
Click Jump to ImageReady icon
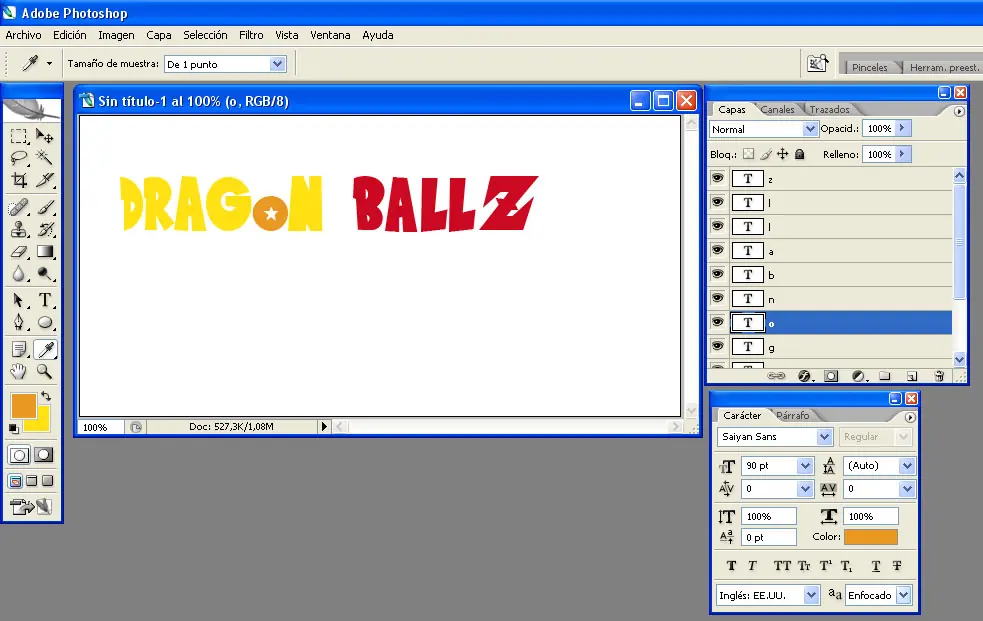pyautogui.click(x=31, y=506)
